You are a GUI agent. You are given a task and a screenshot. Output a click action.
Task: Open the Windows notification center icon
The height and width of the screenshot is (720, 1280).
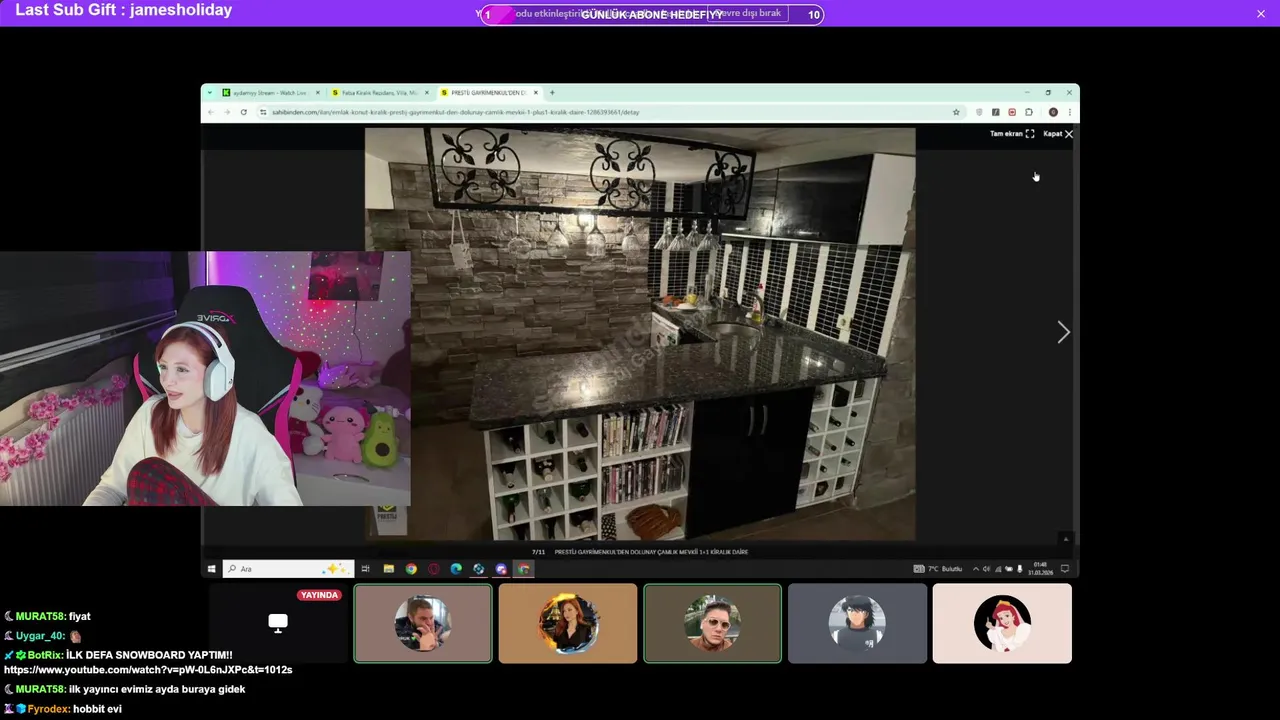tap(1065, 569)
